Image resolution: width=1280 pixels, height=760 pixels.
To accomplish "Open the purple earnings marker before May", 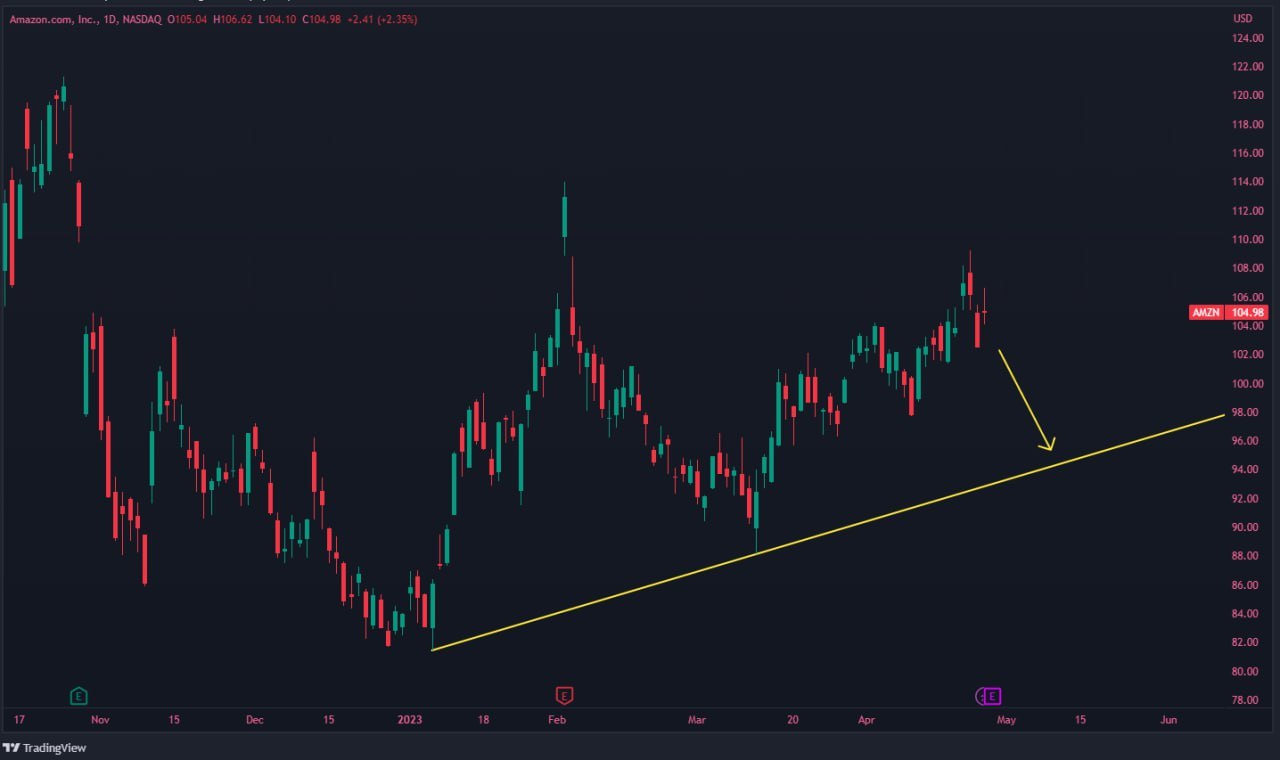I will [992, 696].
